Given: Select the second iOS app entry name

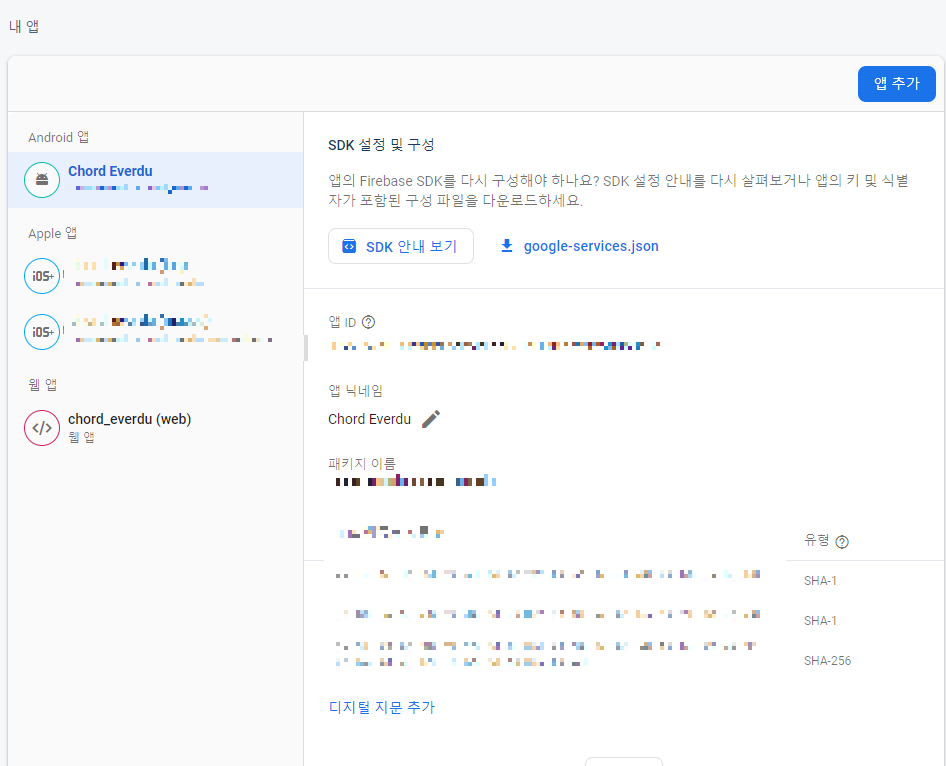Looking at the screenshot, I should tap(140, 321).
